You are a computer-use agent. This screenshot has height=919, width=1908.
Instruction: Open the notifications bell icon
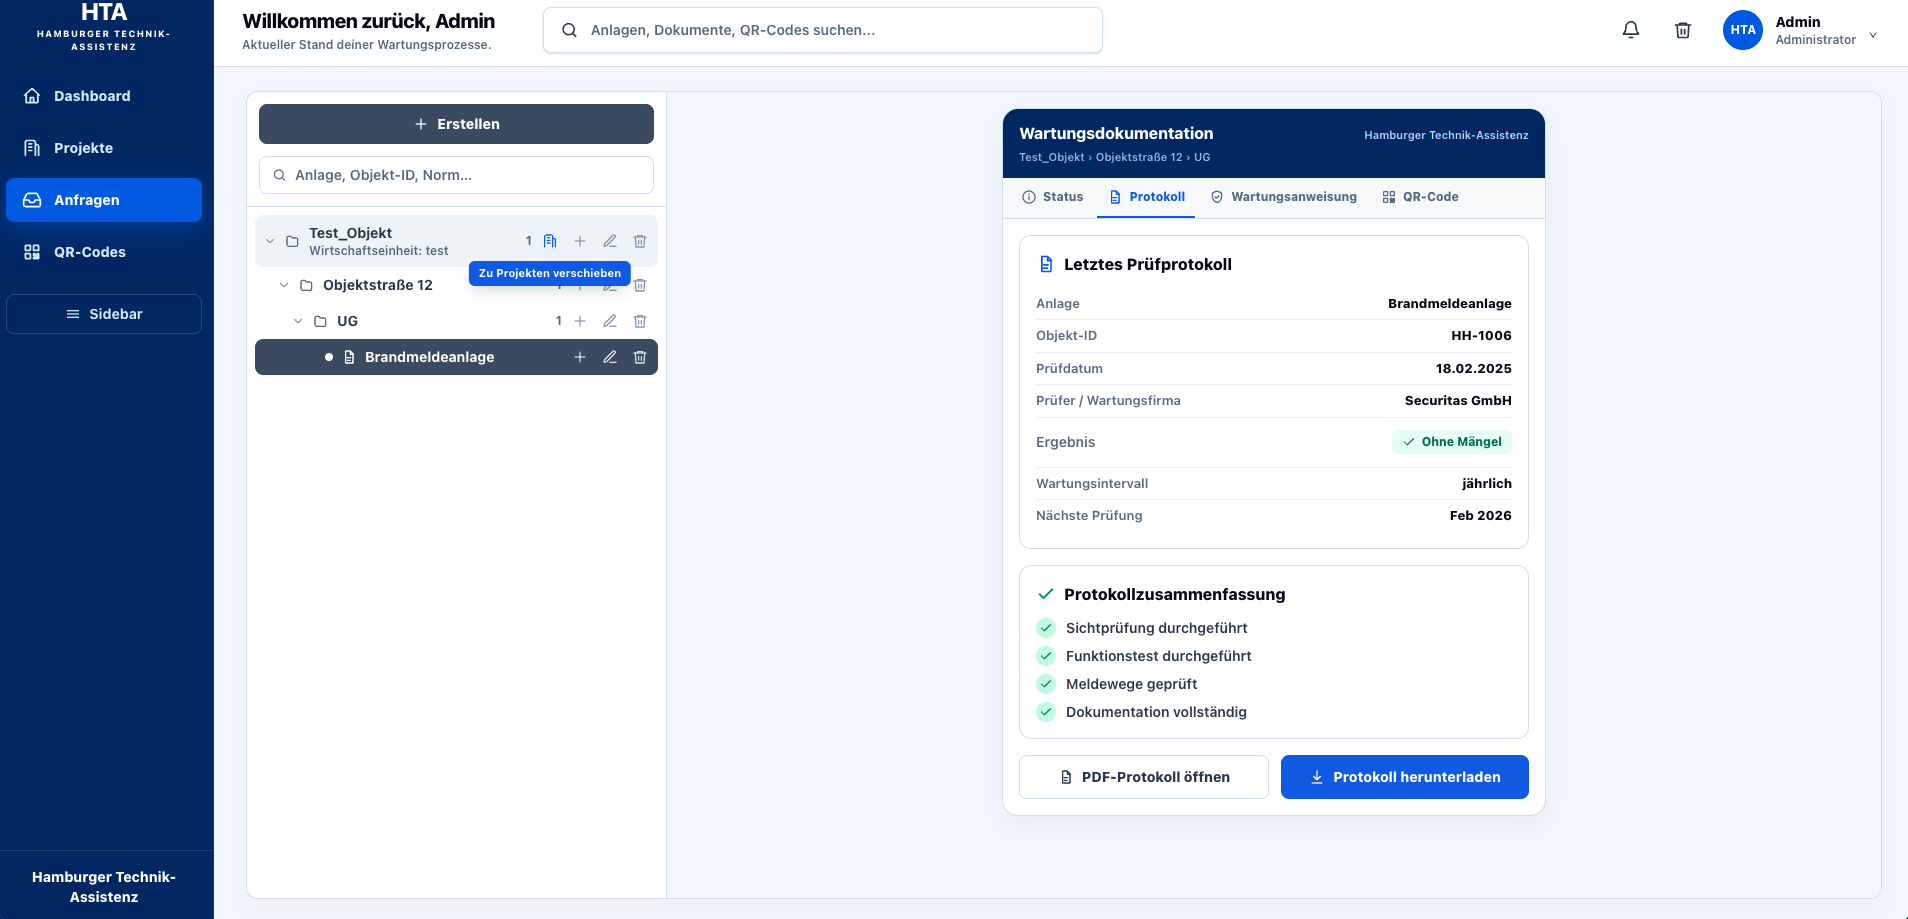point(1631,30)
